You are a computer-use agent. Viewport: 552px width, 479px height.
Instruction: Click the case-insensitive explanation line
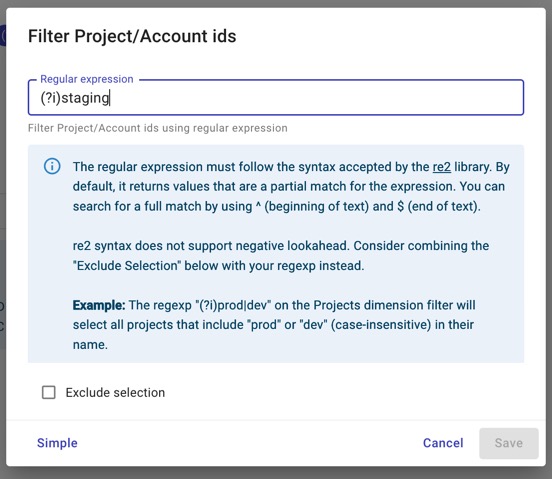[273, 324]
